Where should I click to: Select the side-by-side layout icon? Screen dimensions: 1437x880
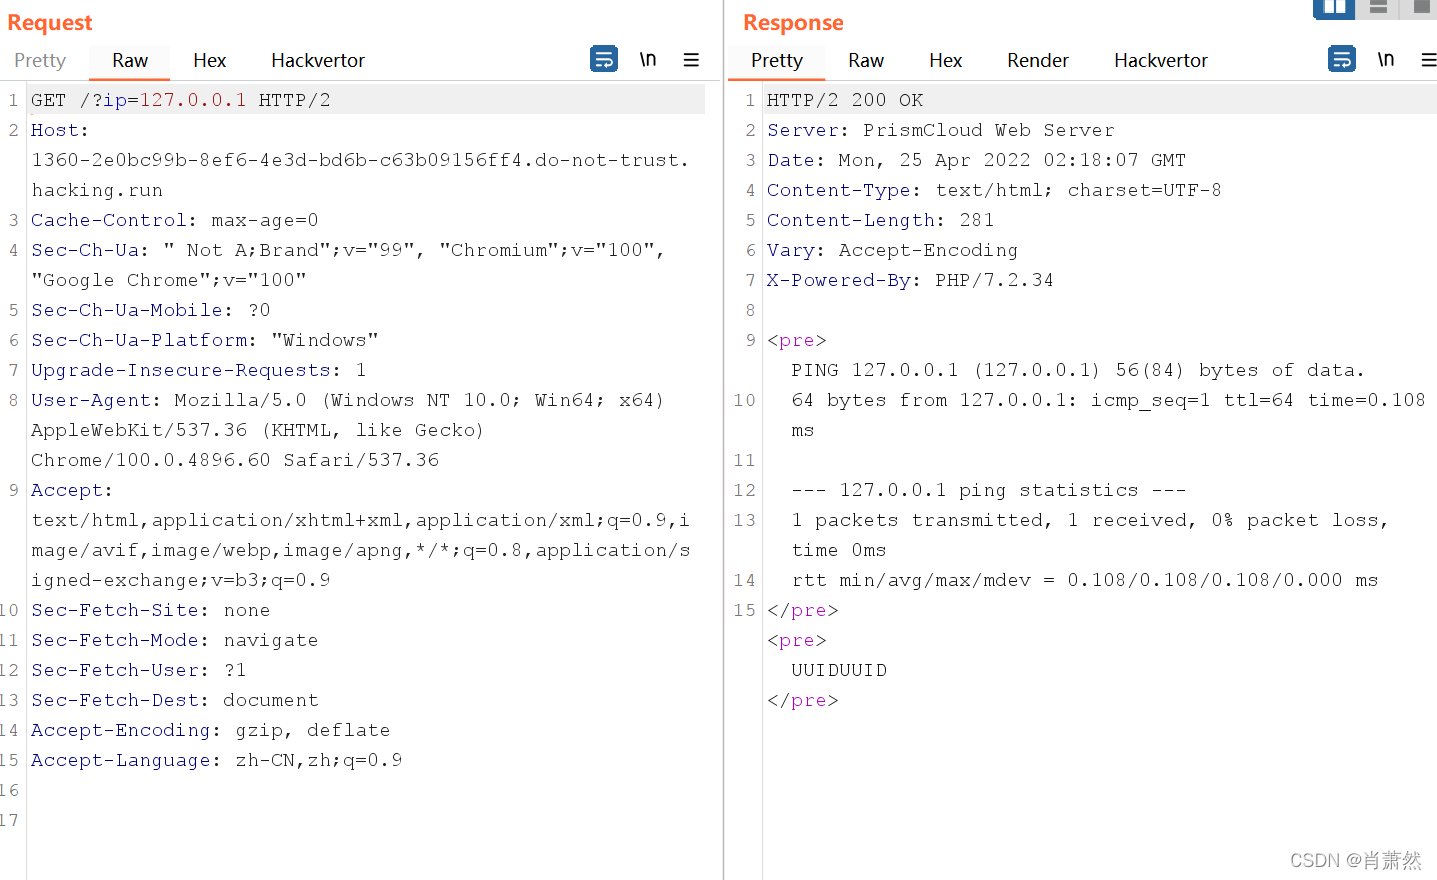tap(1334, 8)
